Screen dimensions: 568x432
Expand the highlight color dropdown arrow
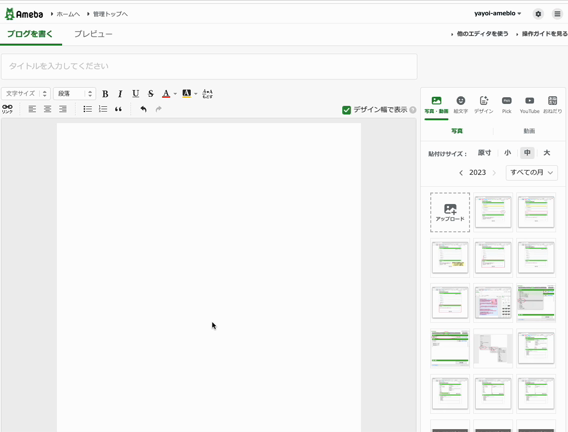[196, 94]
